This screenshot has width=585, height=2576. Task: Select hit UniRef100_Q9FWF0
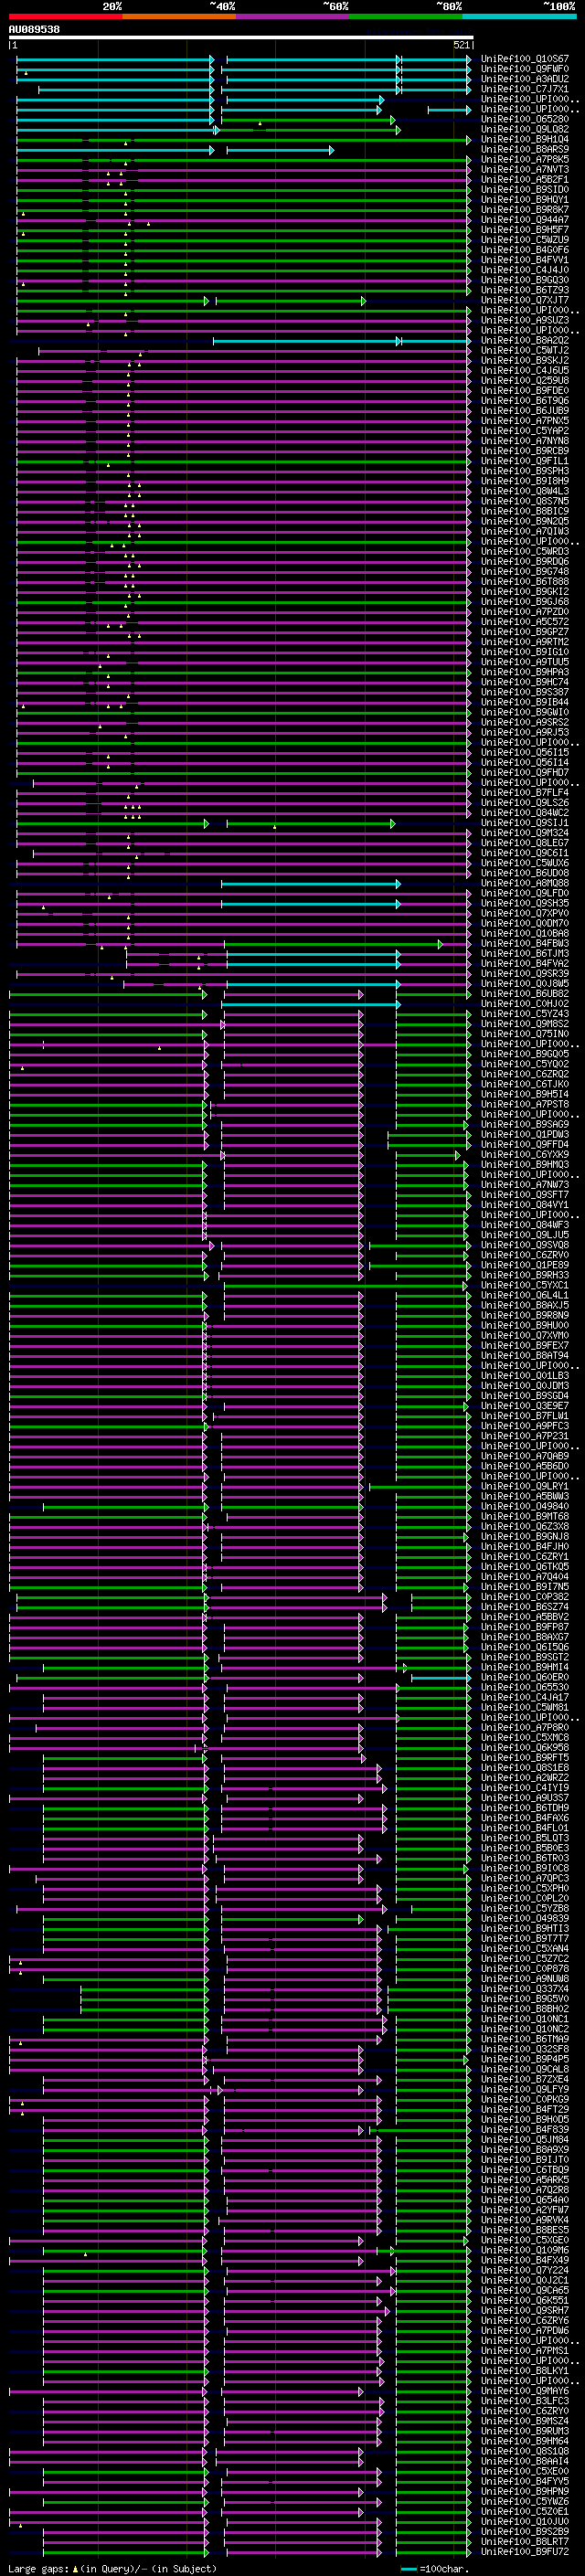(525, 69)
